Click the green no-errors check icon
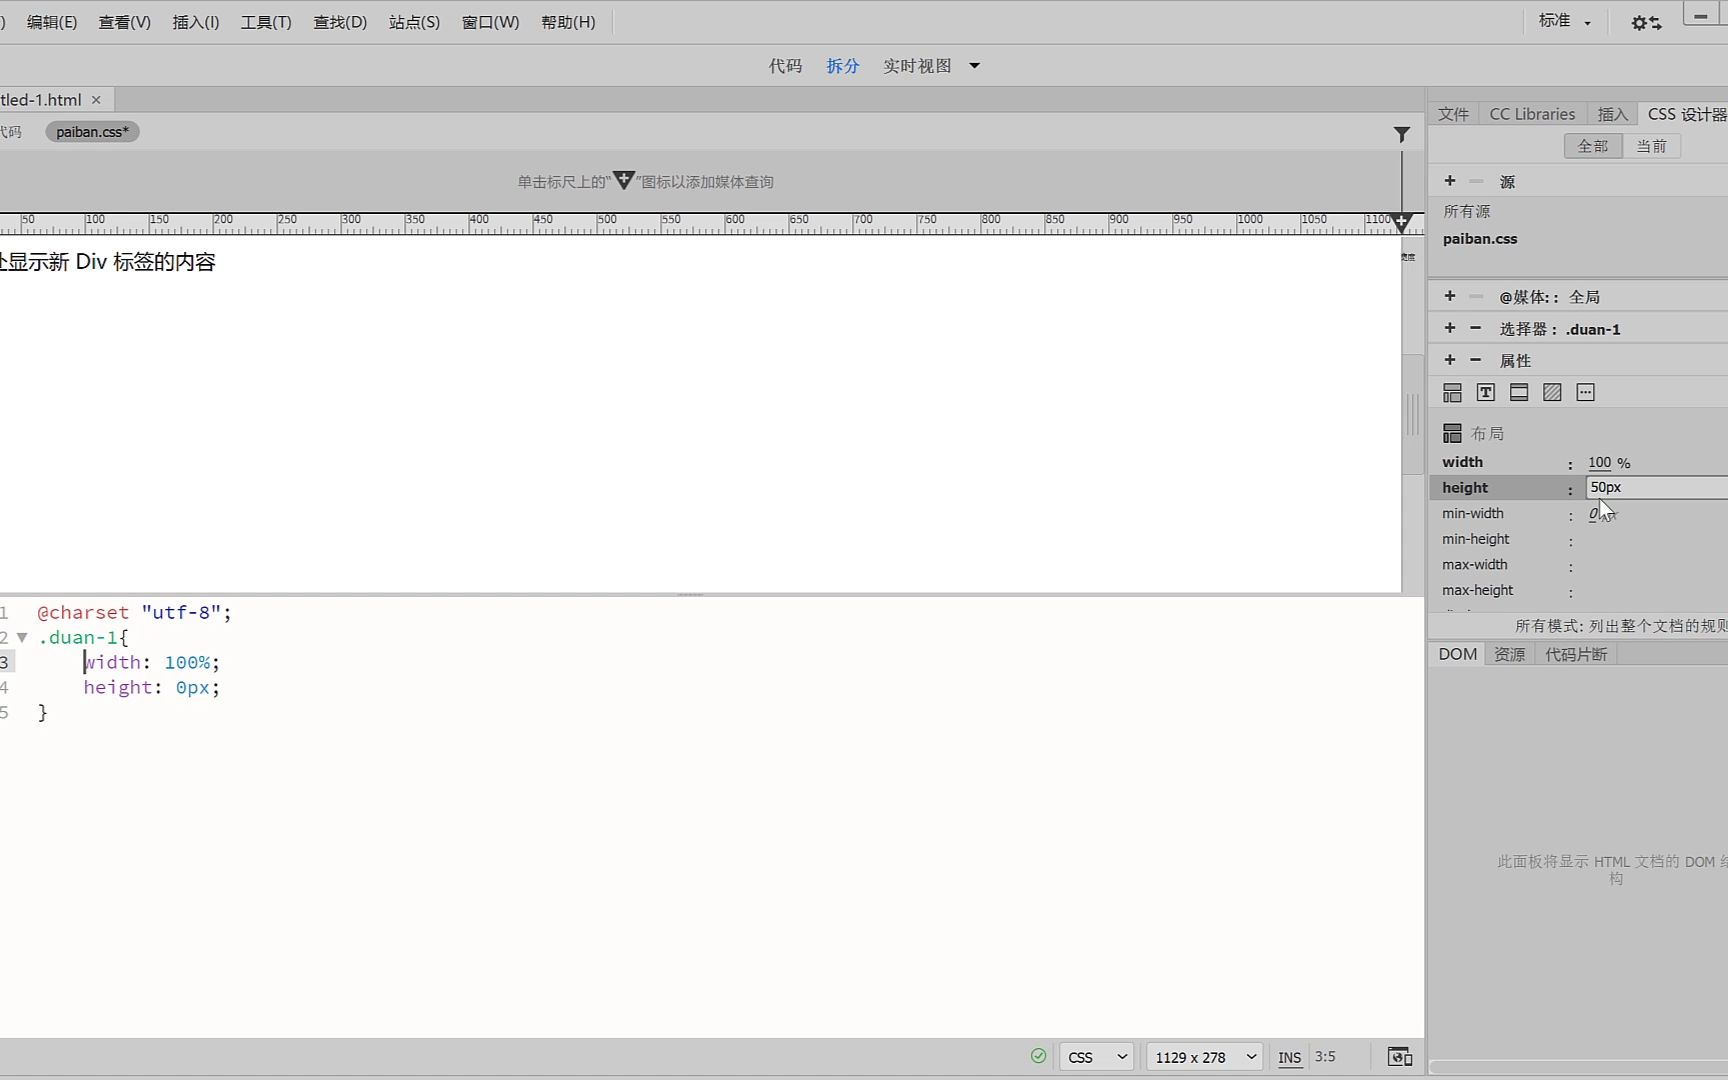 [x=1038, y=1056]
